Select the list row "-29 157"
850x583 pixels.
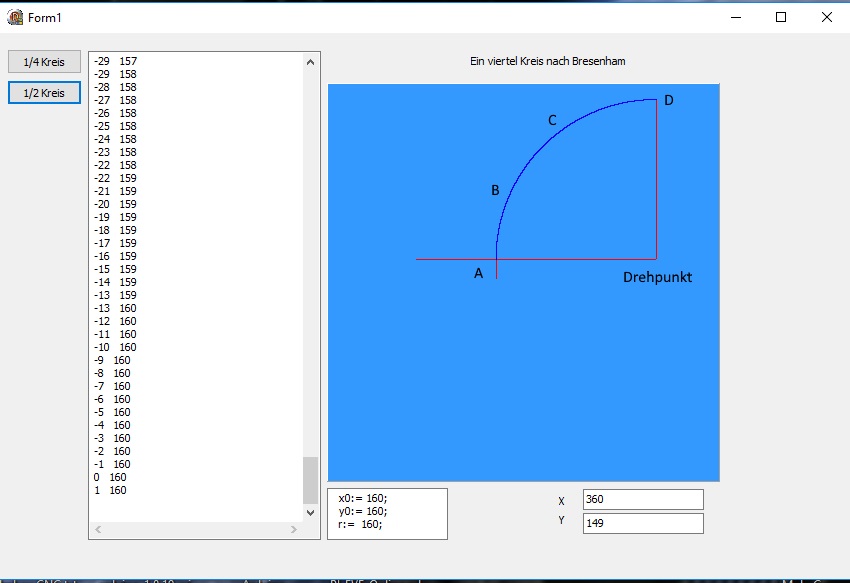pyautogui.click(x=115, y=61)
